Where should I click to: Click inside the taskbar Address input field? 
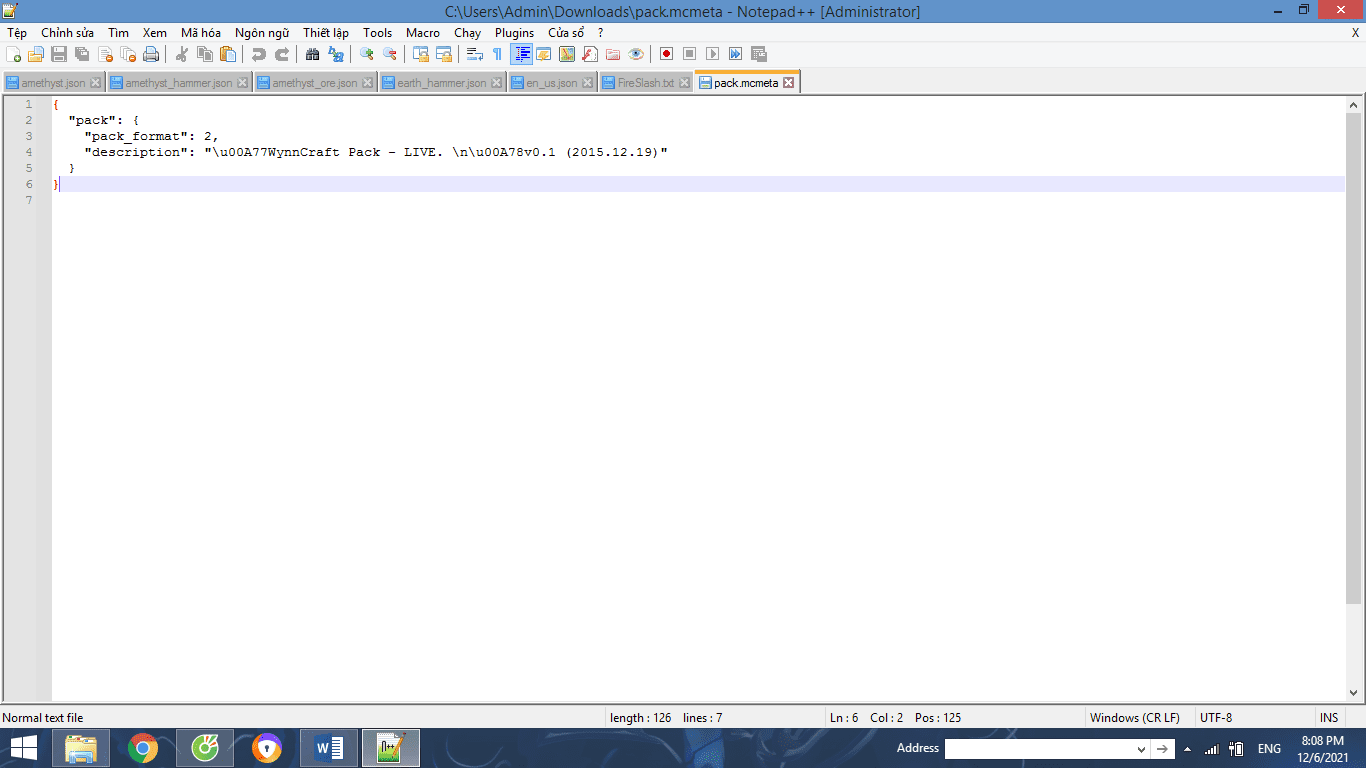pos(1040,749)
